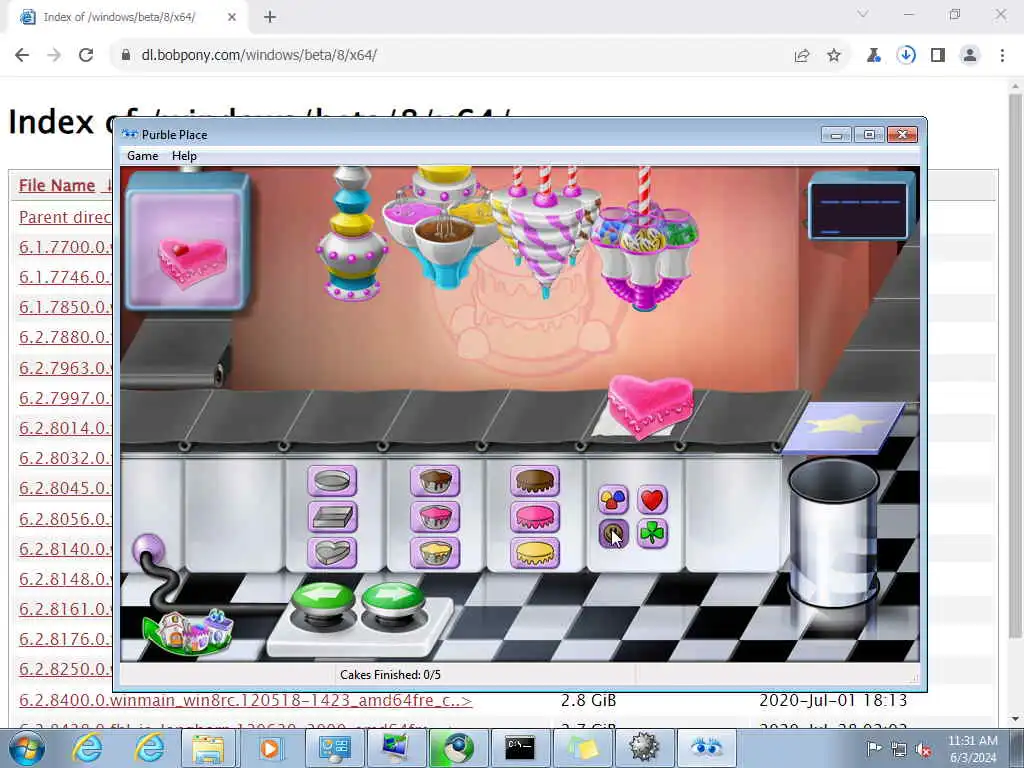Open the browser three-dot menu
Image resolution: width=1024 pixels, height=768 pixels.
coord(1002,56)
